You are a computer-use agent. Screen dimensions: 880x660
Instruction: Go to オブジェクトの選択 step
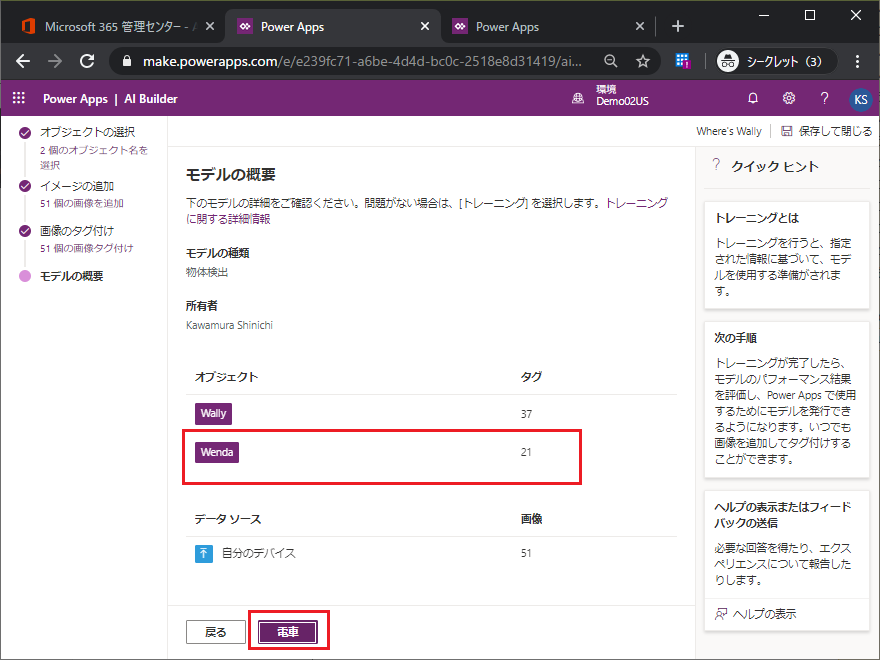(x=88, y=132)
